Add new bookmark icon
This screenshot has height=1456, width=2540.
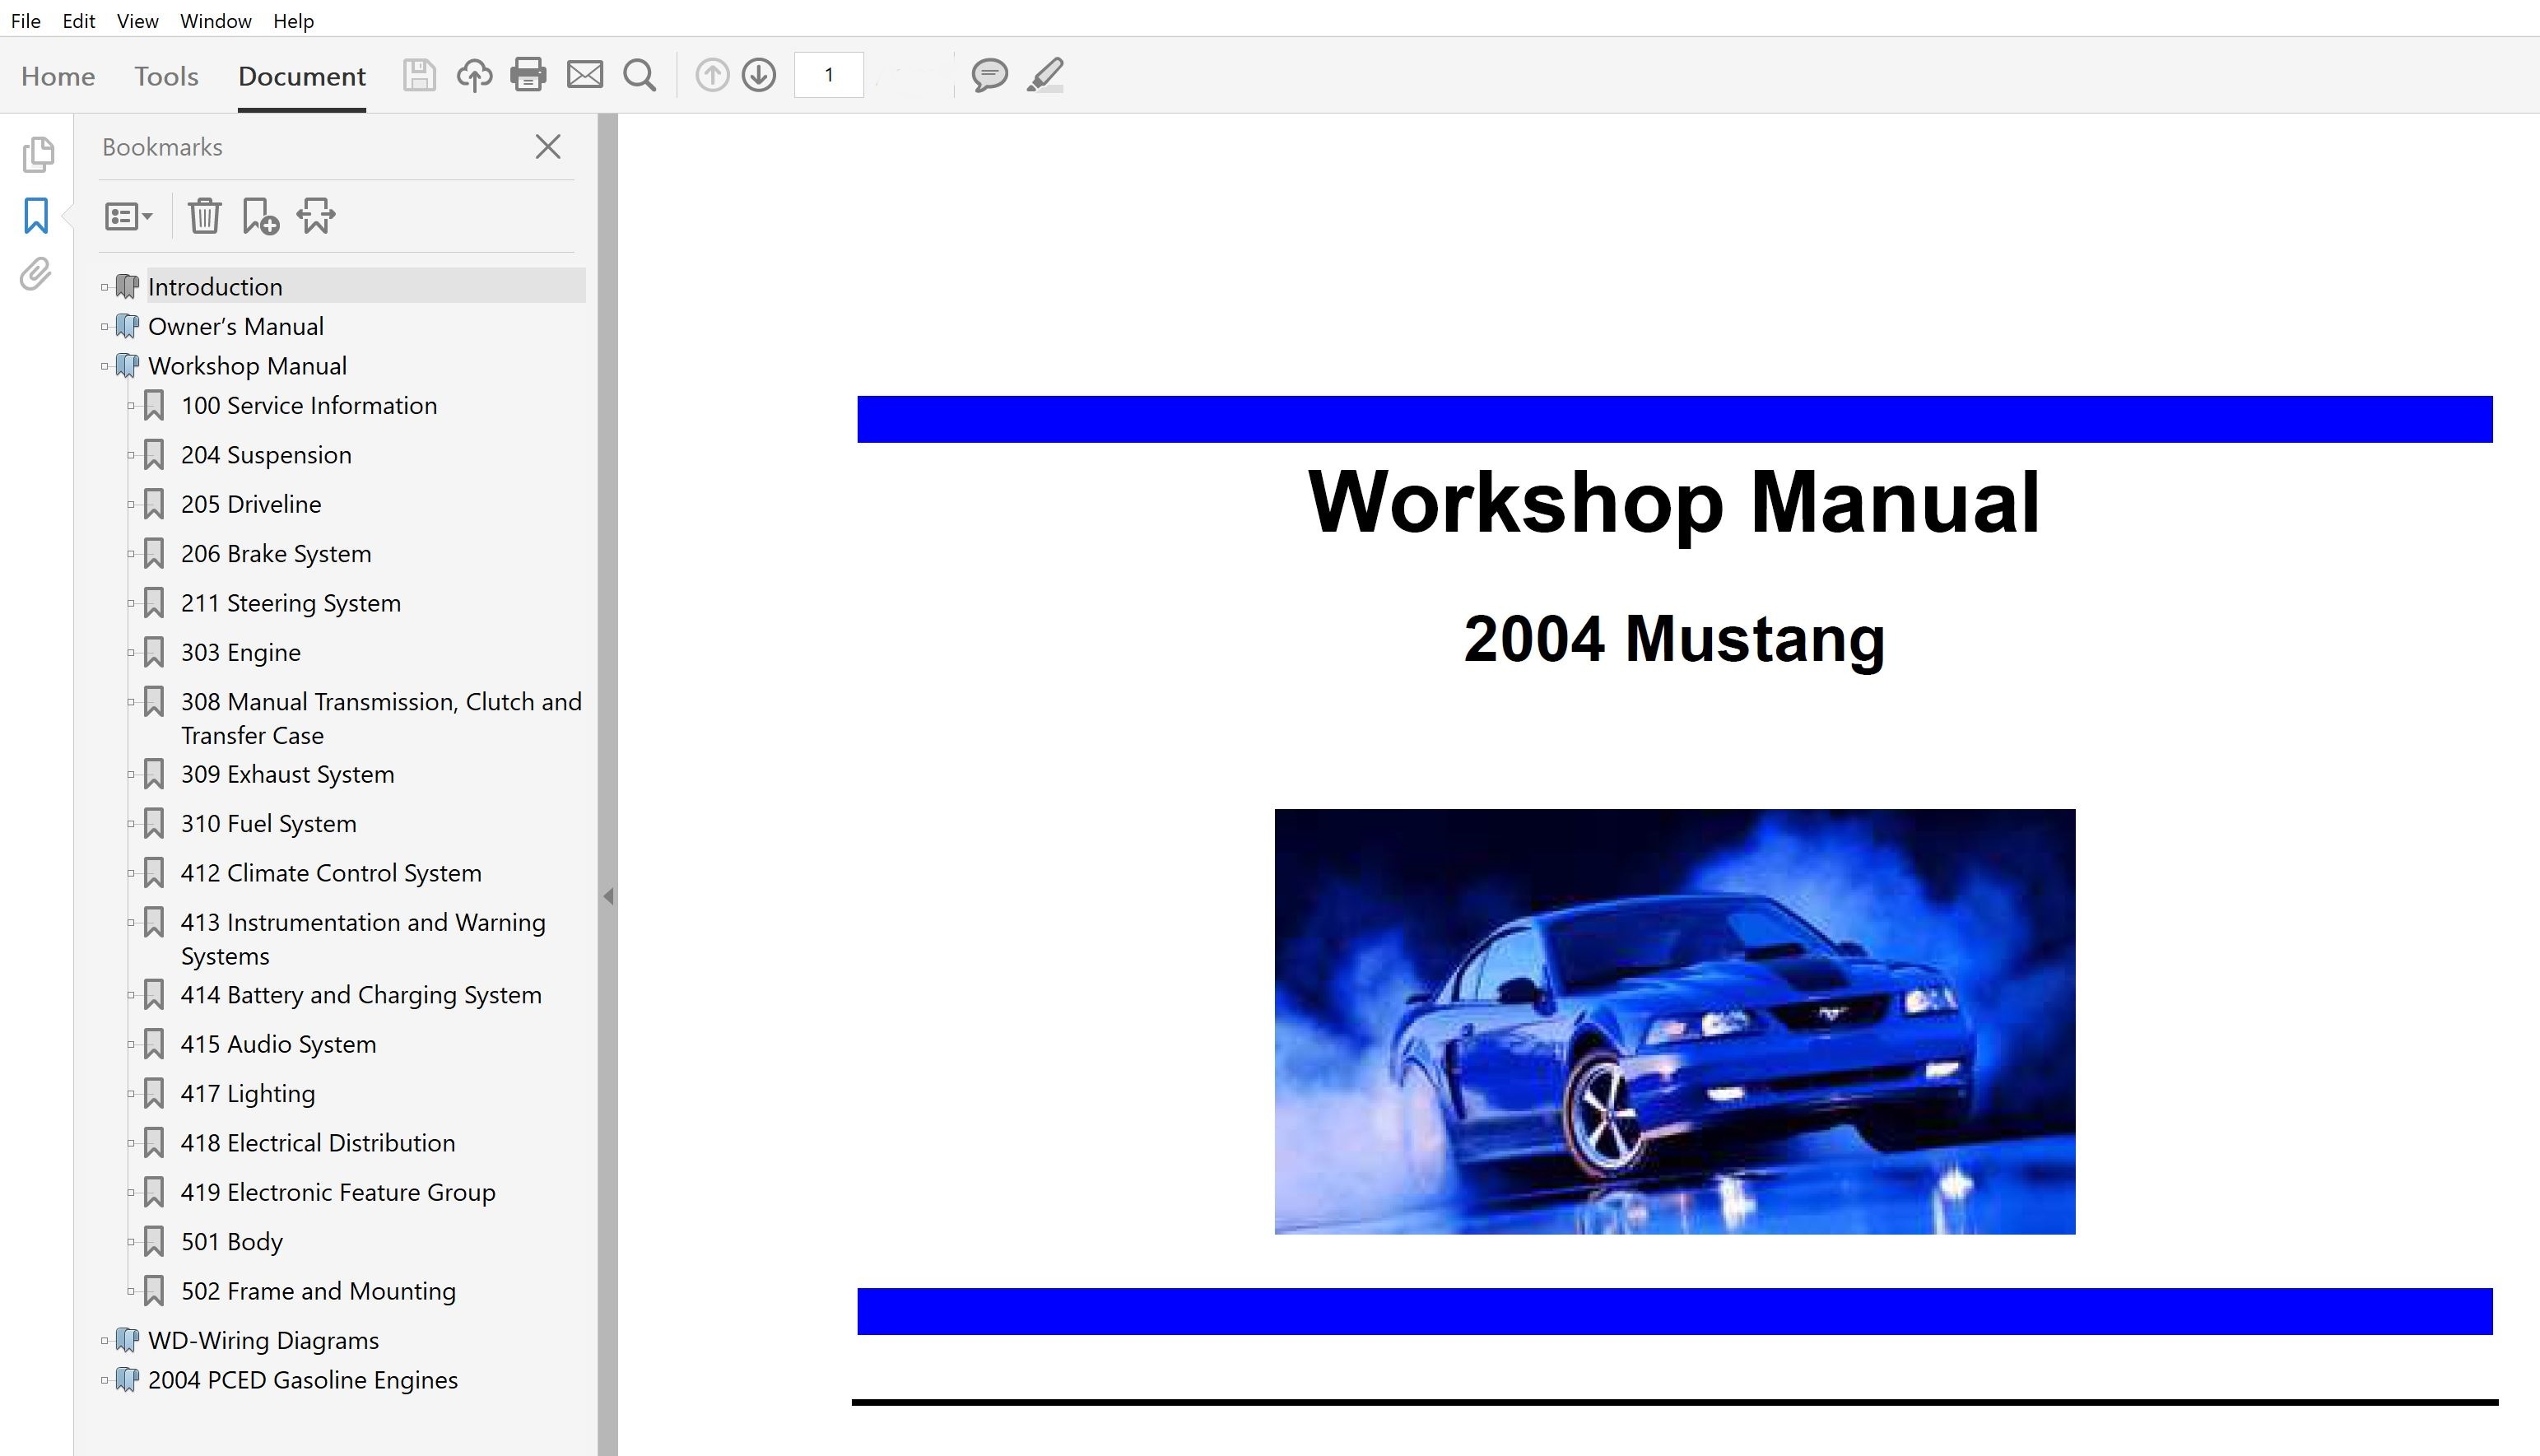pos(260,216)
